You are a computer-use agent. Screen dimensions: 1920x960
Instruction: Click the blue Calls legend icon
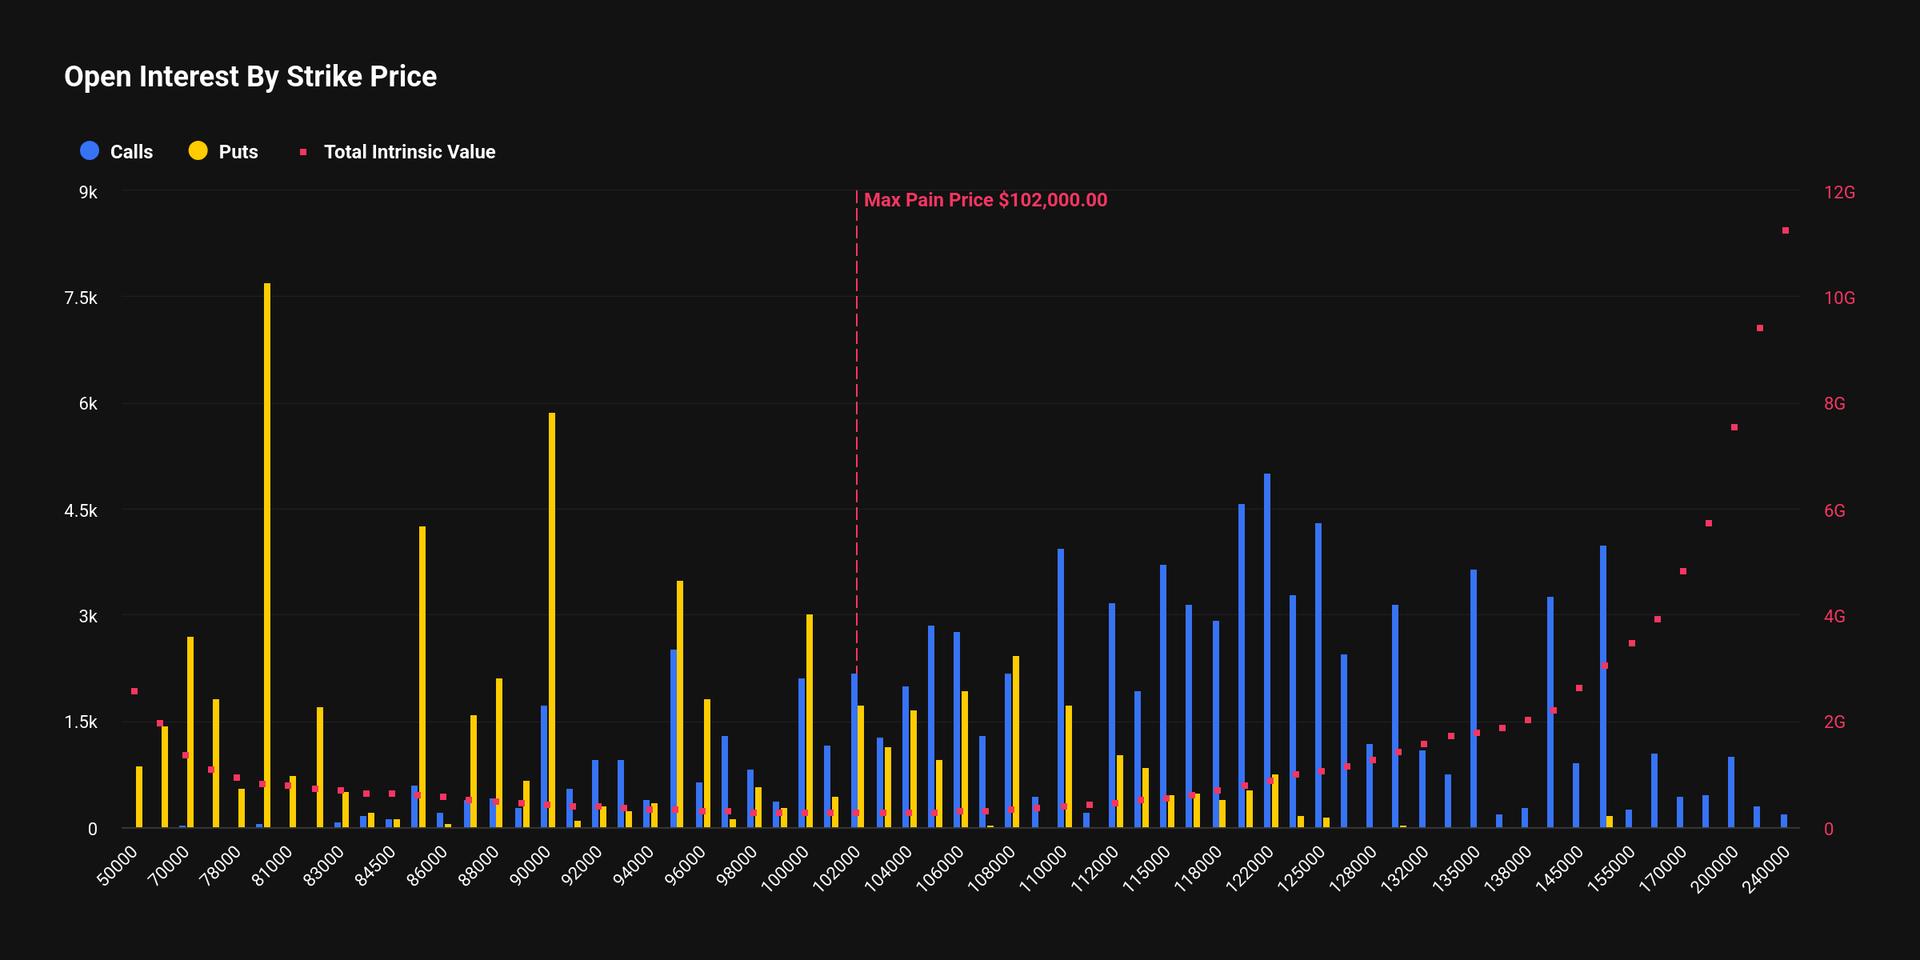pyautogui.click(x=90, y=151)
